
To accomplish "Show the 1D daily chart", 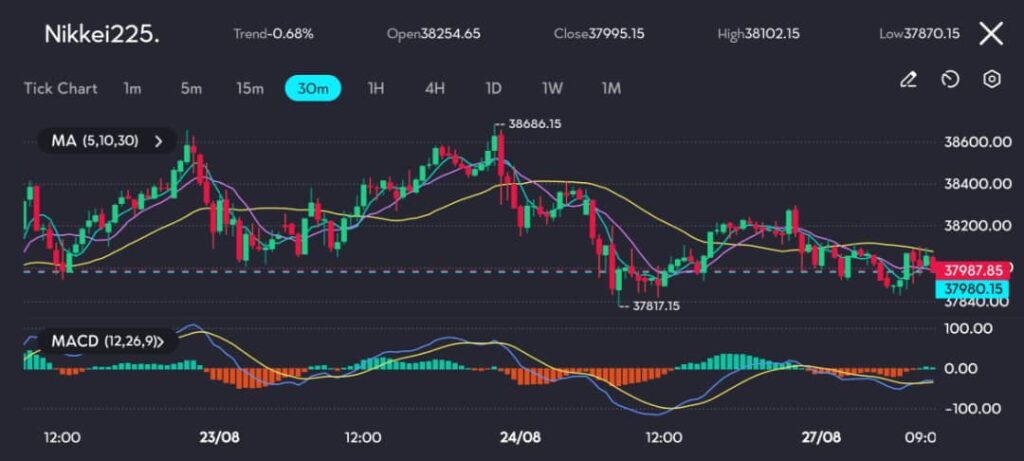I will [493, 88].
